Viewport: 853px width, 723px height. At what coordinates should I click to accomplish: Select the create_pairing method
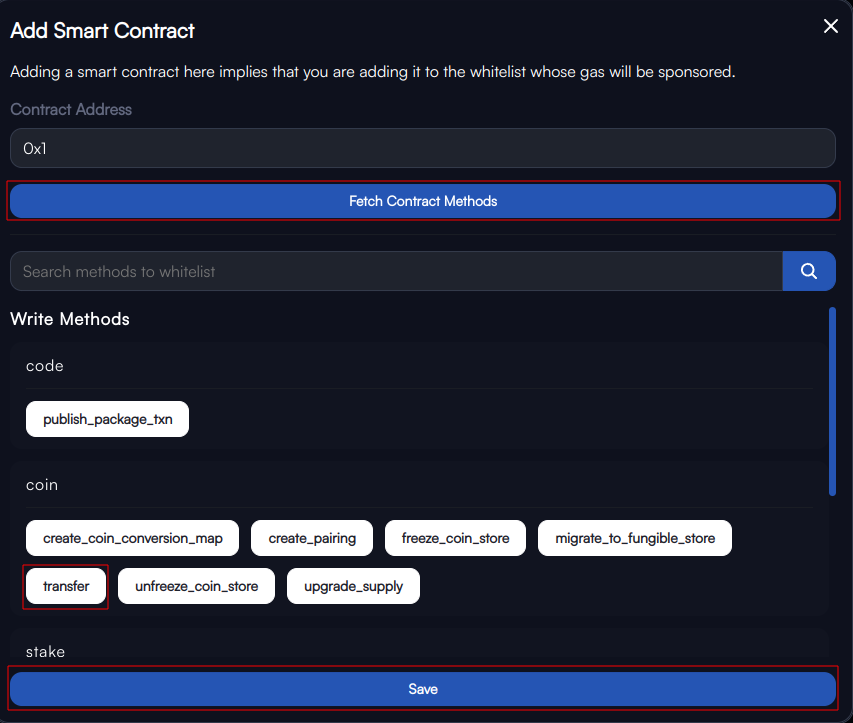(312, 538)
